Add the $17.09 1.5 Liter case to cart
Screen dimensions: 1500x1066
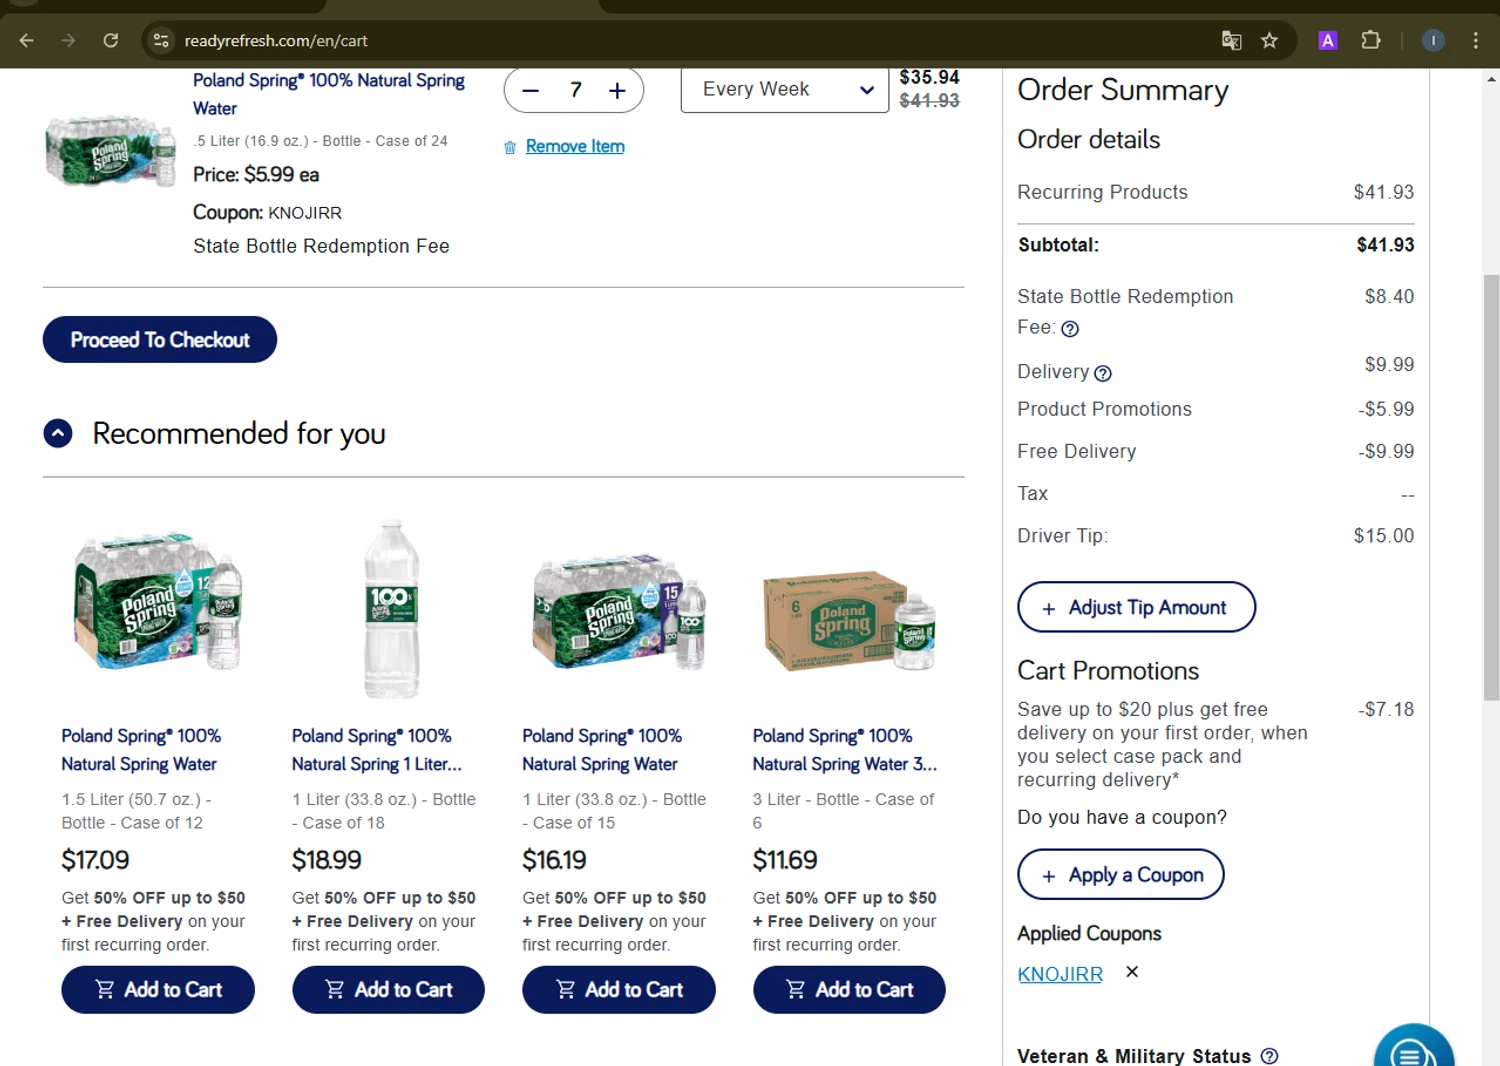click(158, 989)
